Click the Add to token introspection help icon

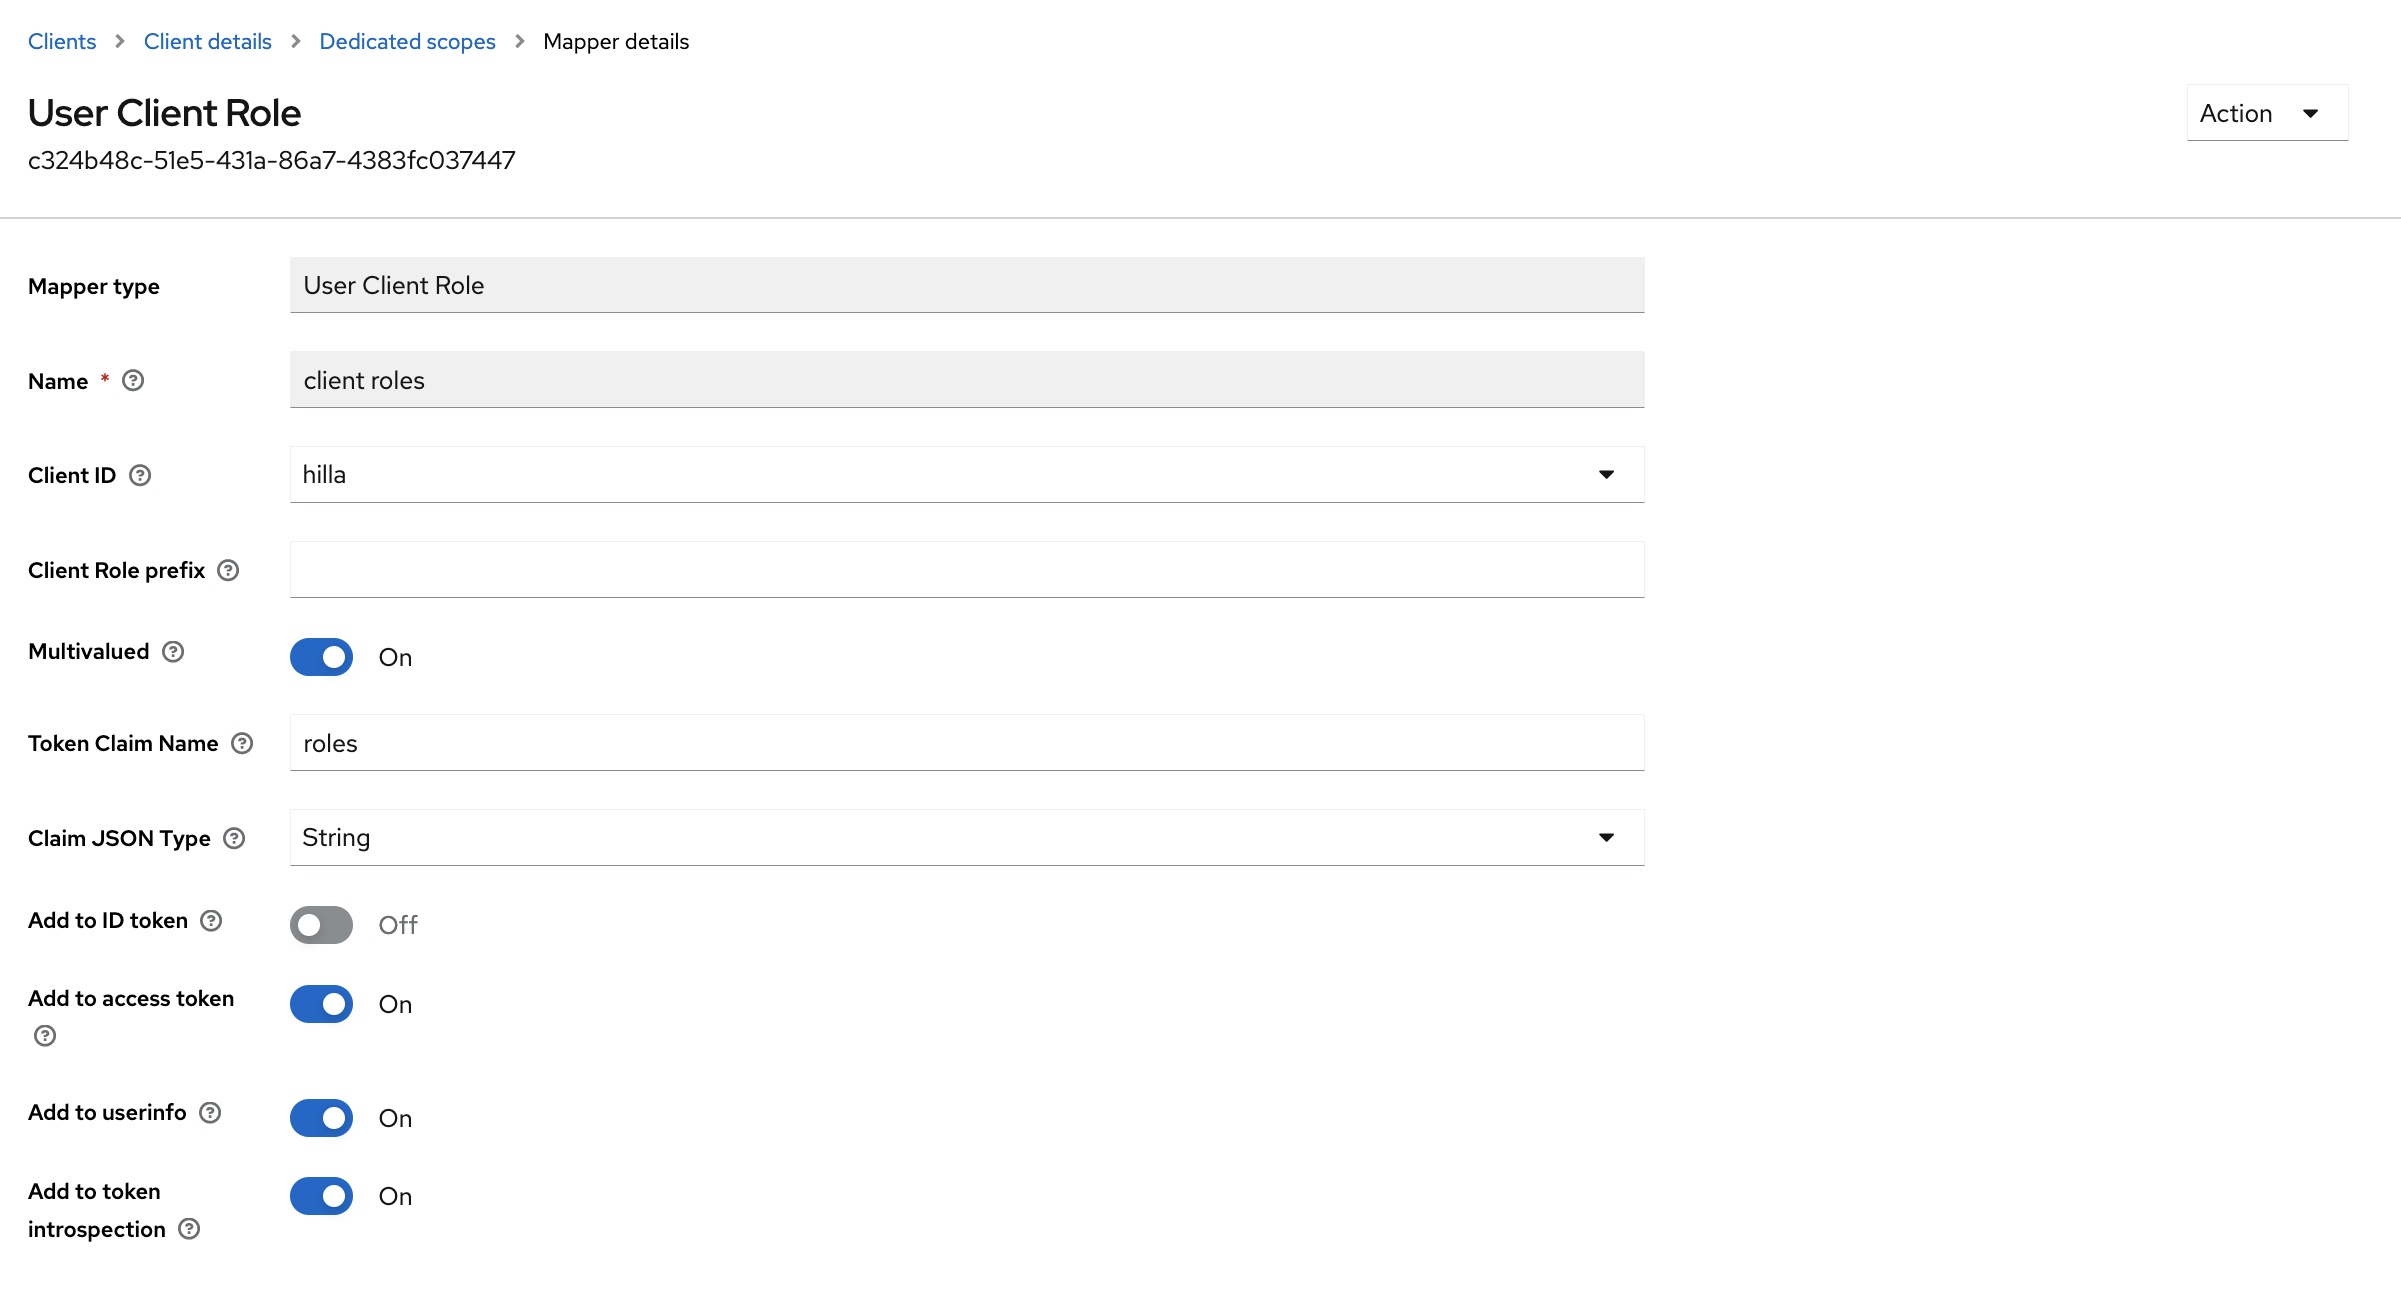click(x=189, y=1229)
